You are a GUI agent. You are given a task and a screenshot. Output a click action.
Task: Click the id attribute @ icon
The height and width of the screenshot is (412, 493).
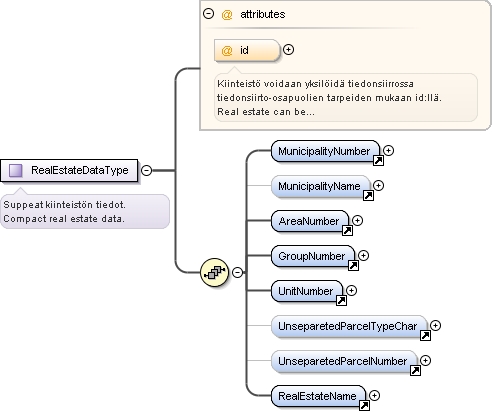[227, 50]
